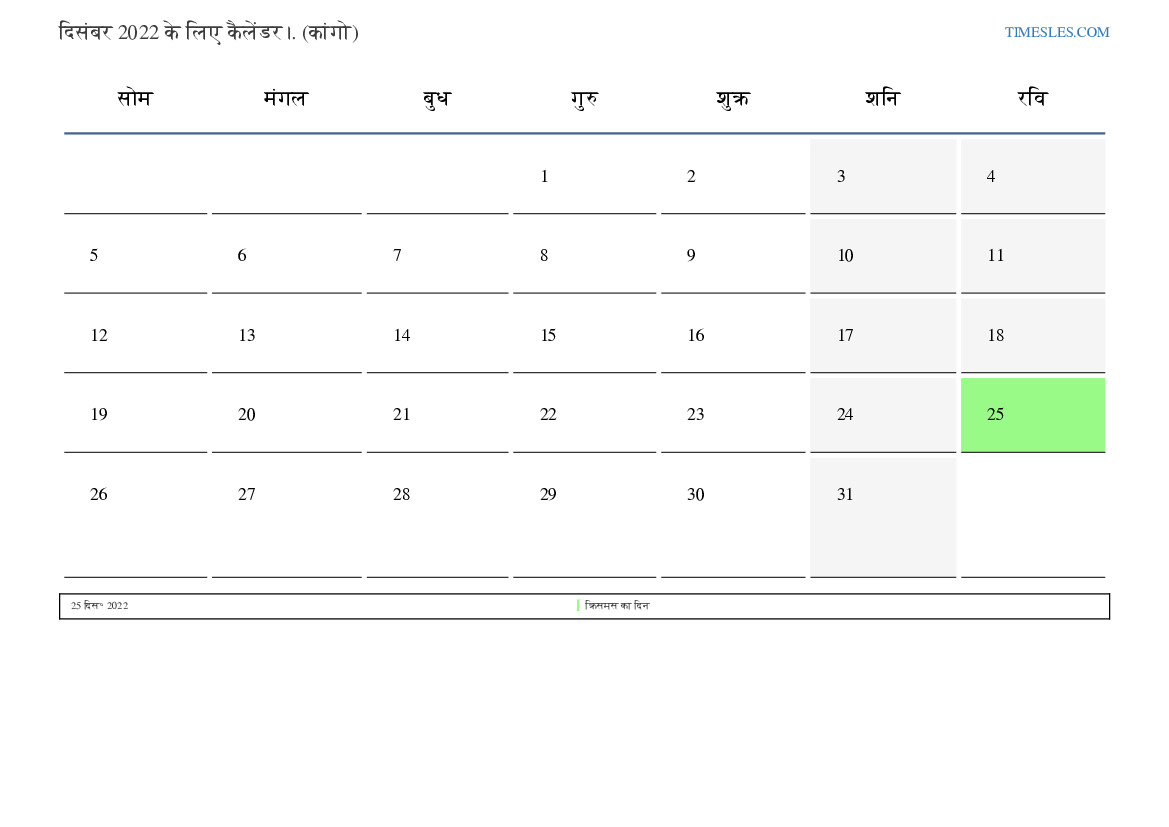The width and height of the screenshot is (1169, 827).
Task: Select December 5 in the calendar
Action: pyautogui.click(x=94, y=256)
